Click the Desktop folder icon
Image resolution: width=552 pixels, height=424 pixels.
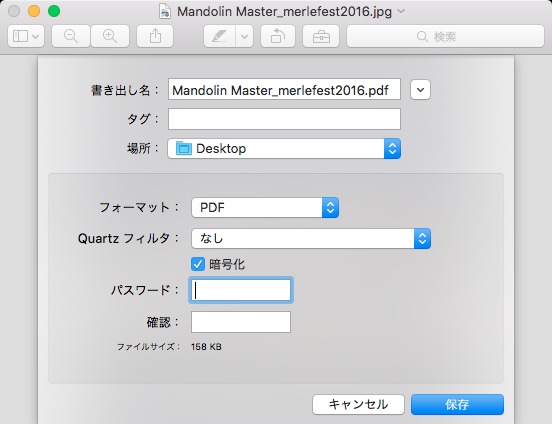click(183, 148)
